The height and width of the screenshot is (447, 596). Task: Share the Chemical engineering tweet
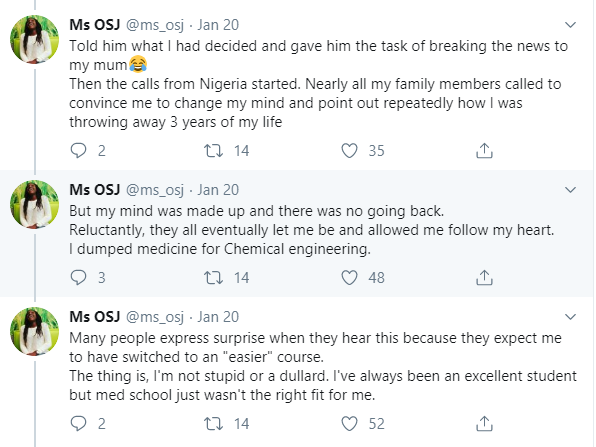[x=484, y=277]
